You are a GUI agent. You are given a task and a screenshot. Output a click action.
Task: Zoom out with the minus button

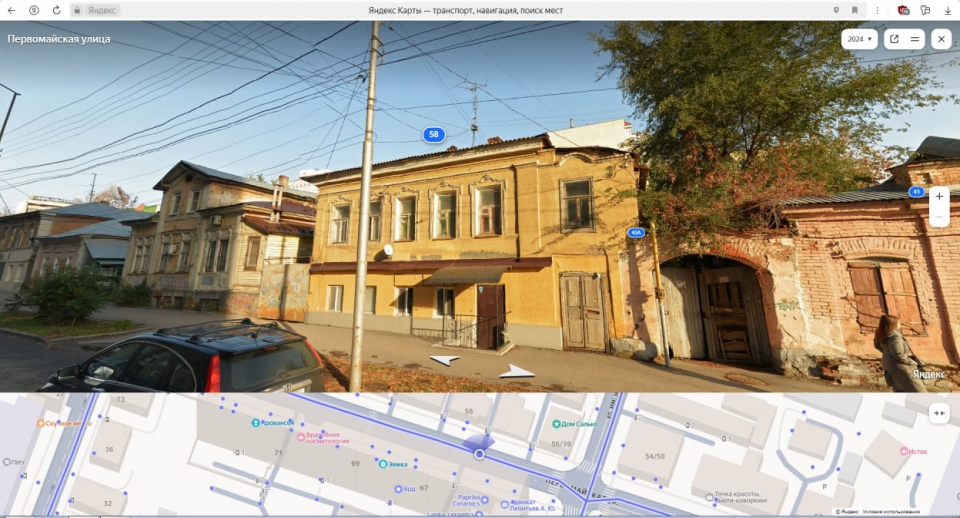pyautogui.click(x=938, y=218)
